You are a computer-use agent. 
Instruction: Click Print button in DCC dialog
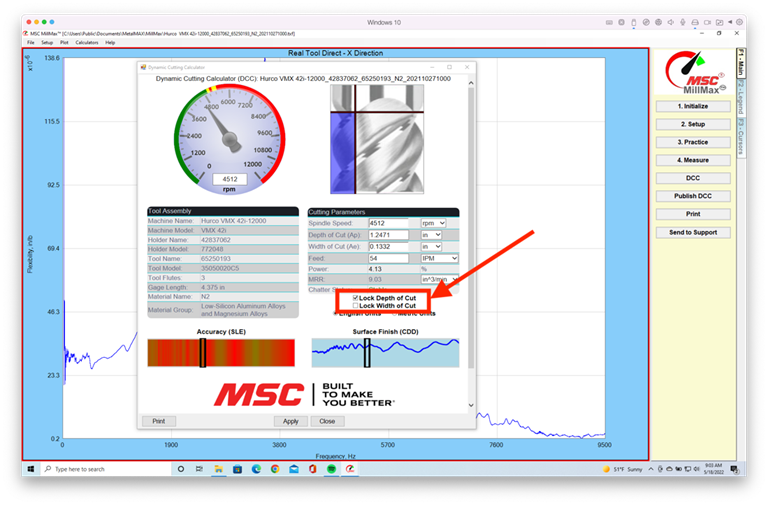pos(159,421)
